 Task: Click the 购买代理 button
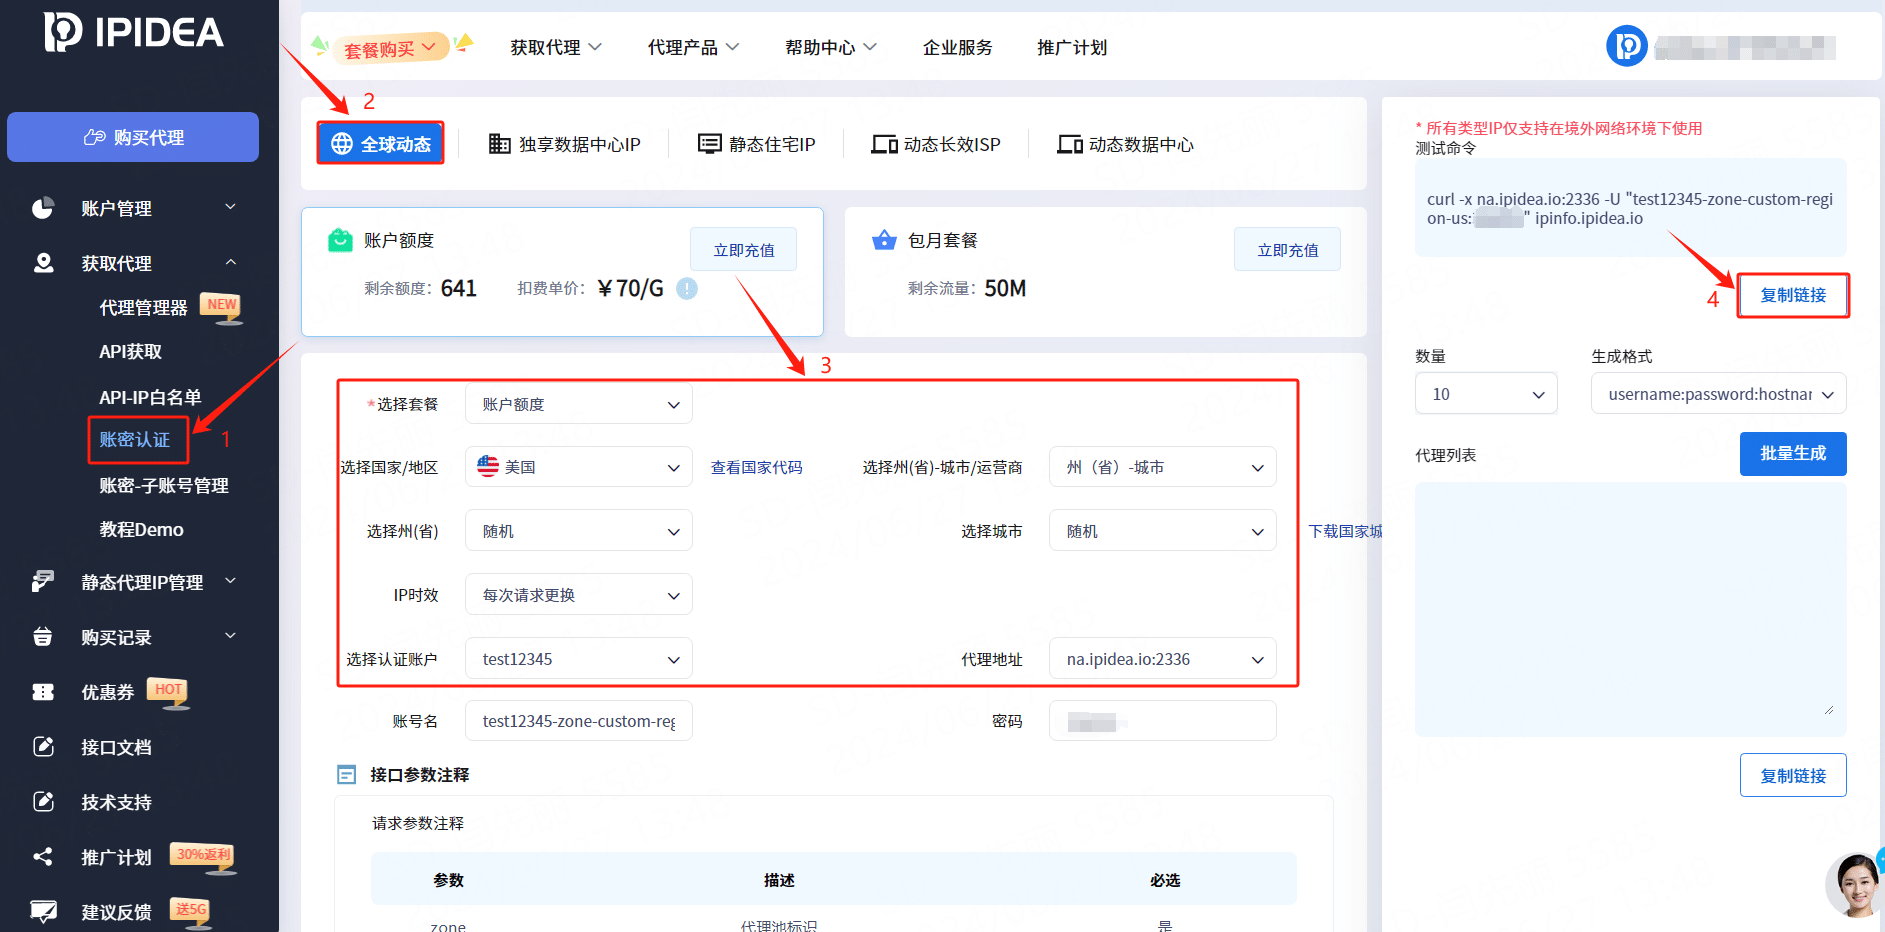133,137
